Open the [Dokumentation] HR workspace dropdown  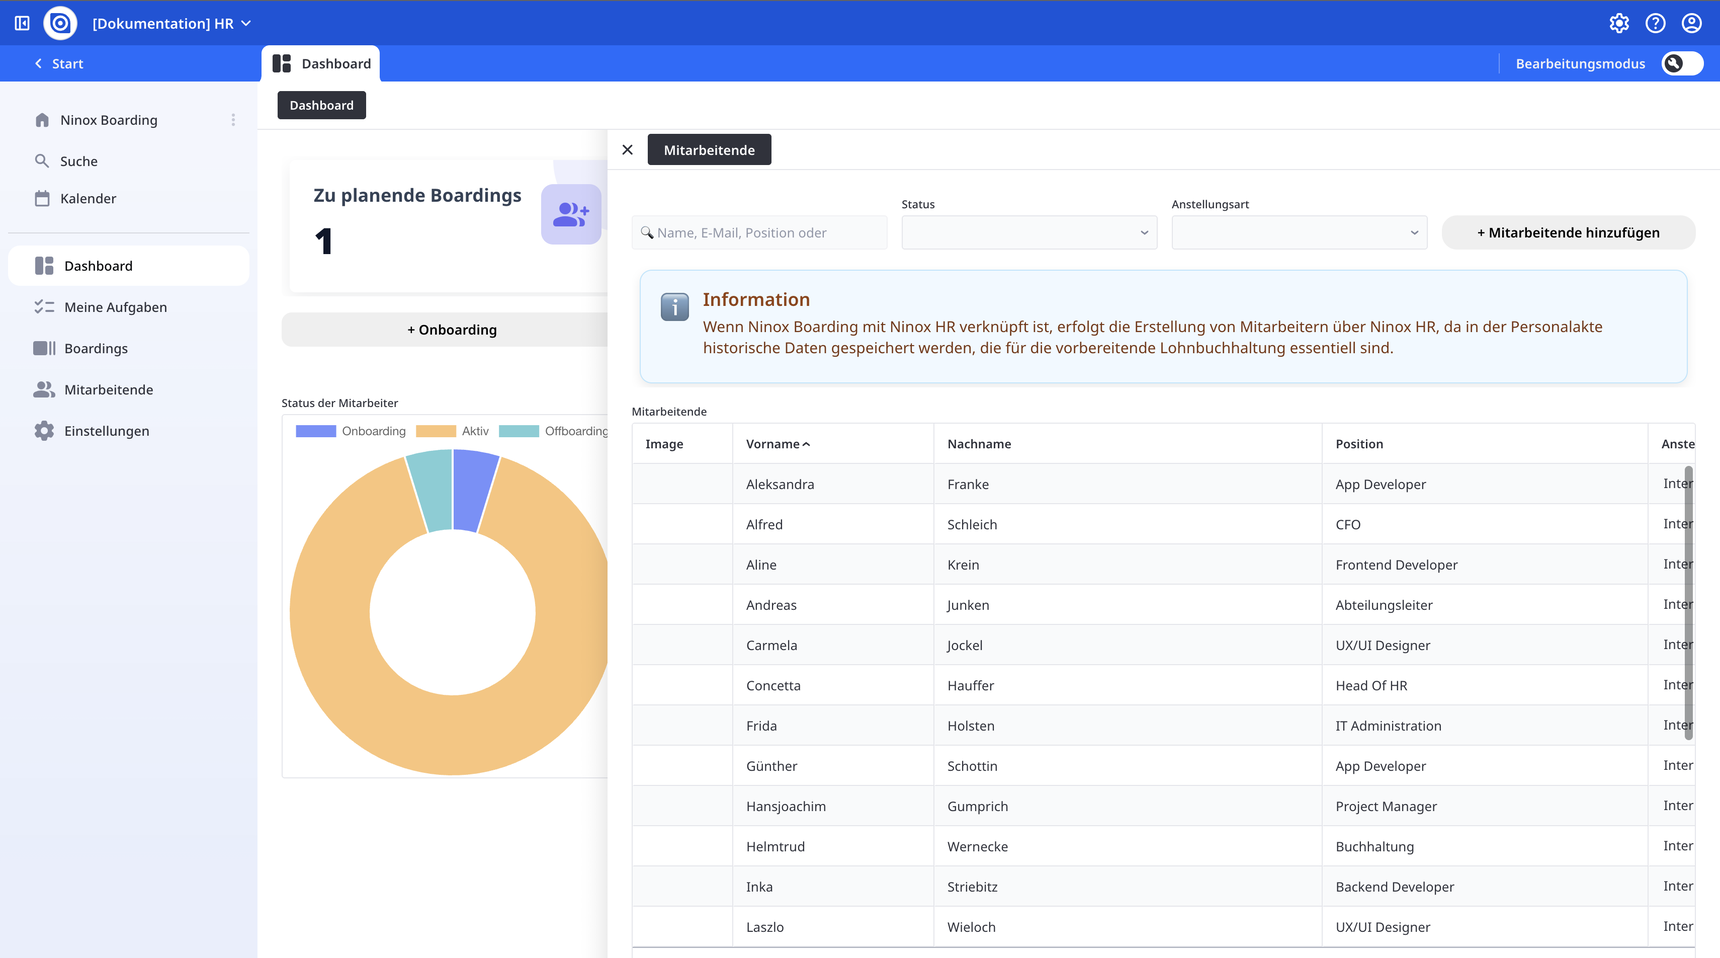point(172,23)
